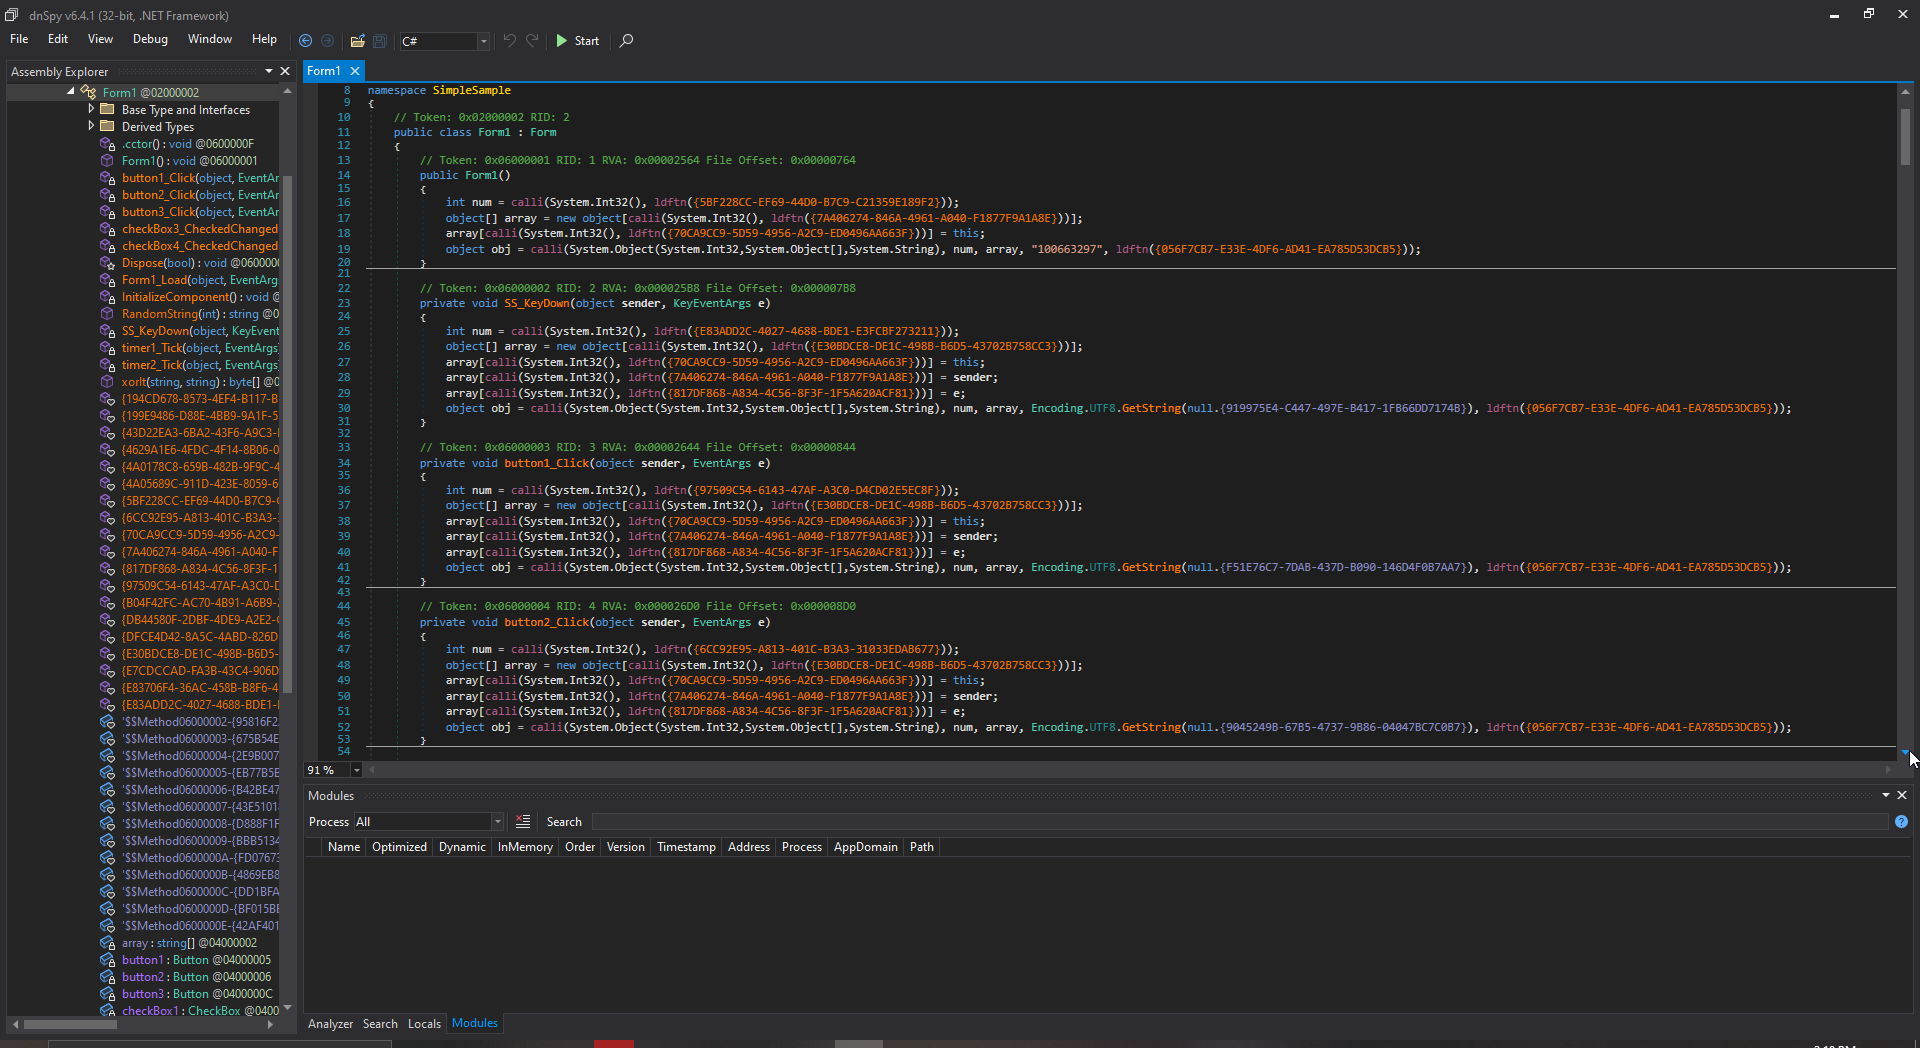Navigate backward in code history
1920x1048 pixels.
pos(306,40)
